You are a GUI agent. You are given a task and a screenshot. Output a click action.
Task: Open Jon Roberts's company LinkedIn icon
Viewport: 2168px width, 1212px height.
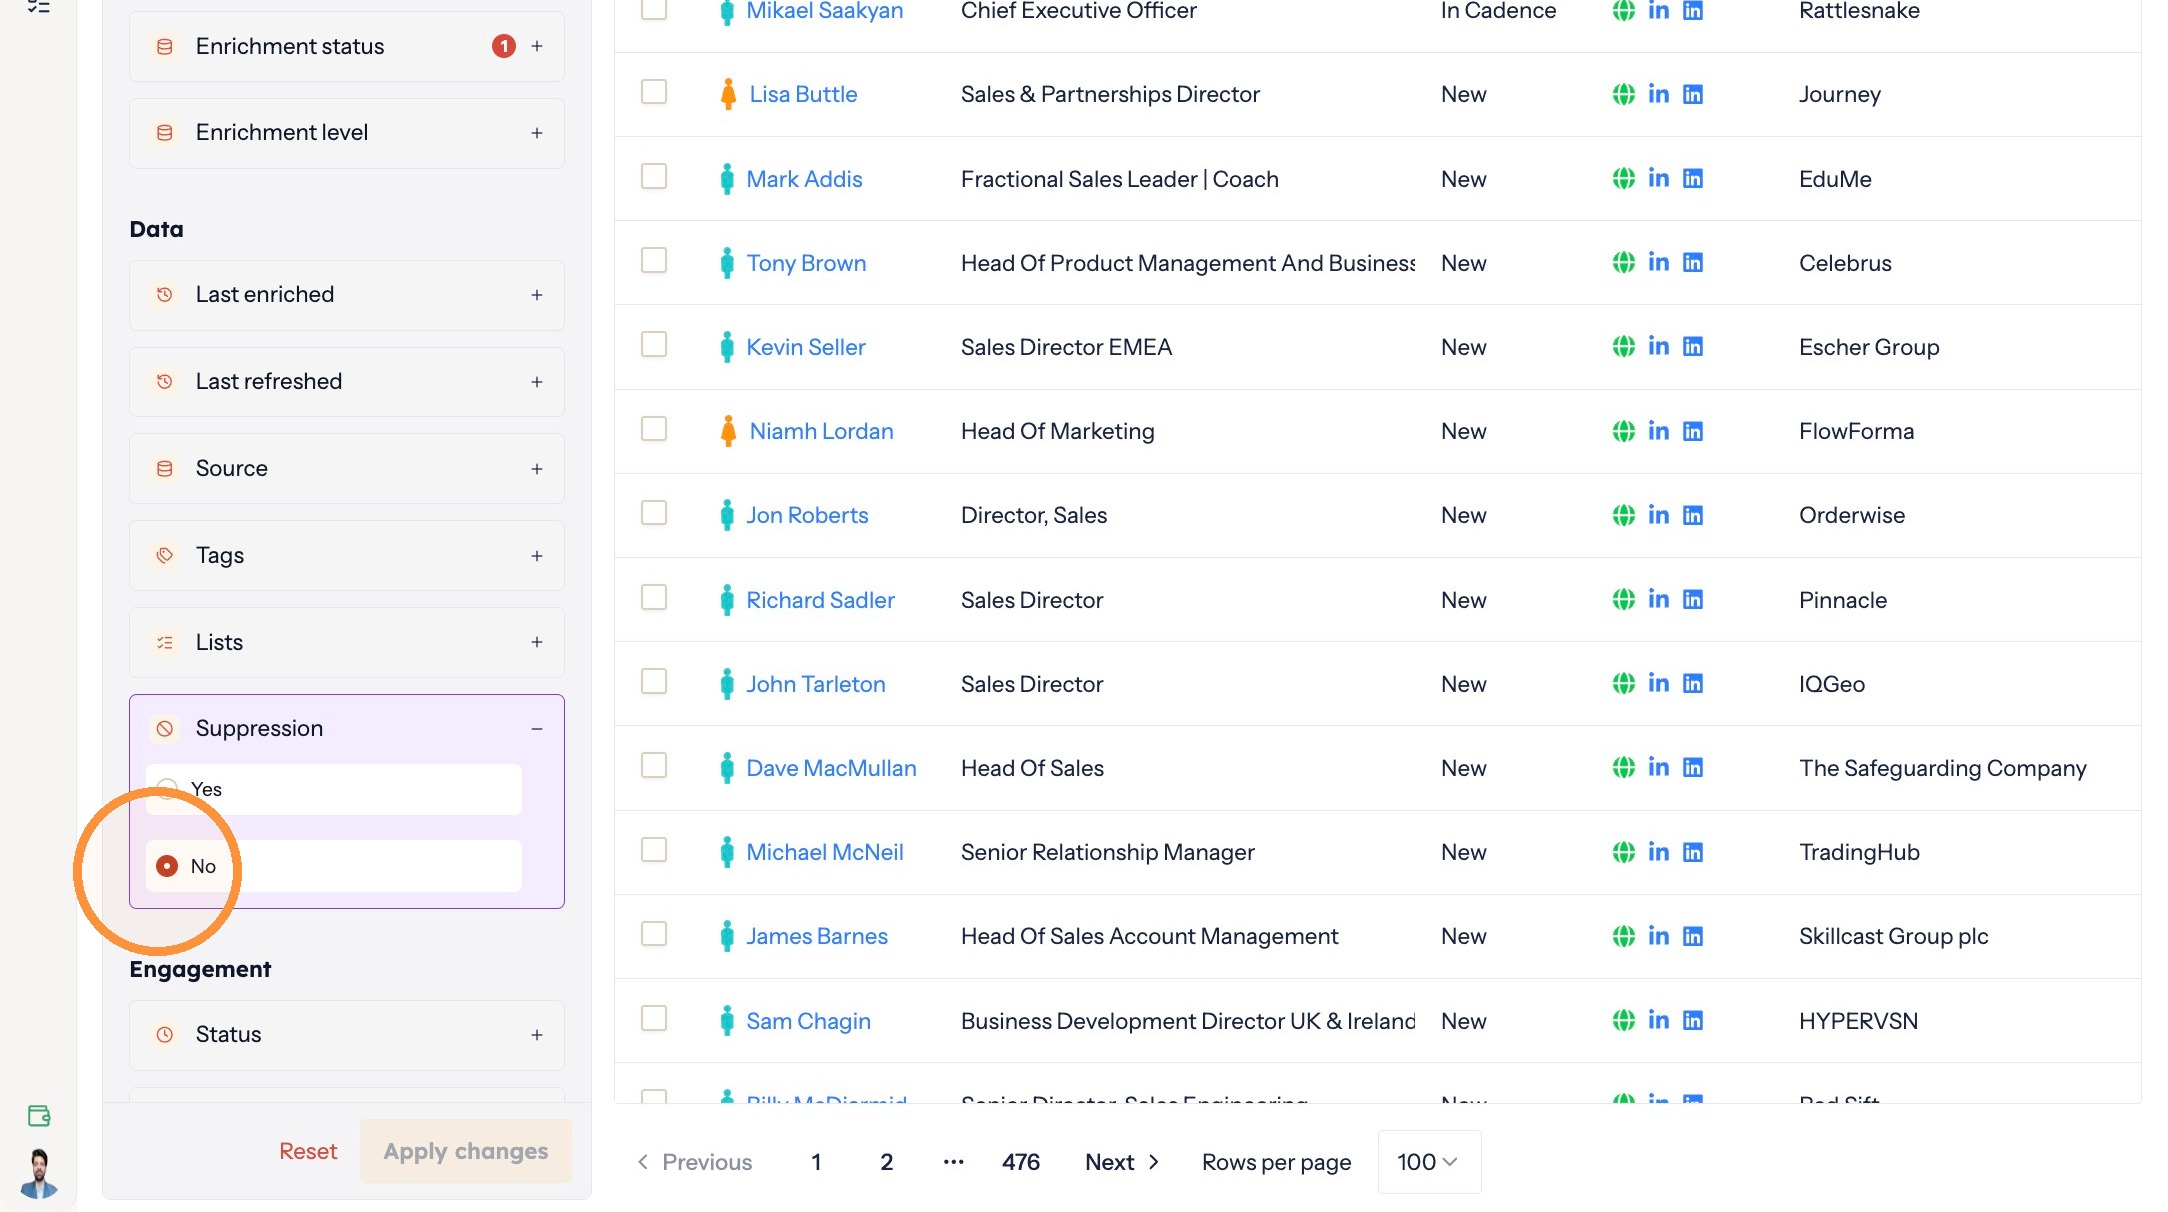tap(1693, 515)
